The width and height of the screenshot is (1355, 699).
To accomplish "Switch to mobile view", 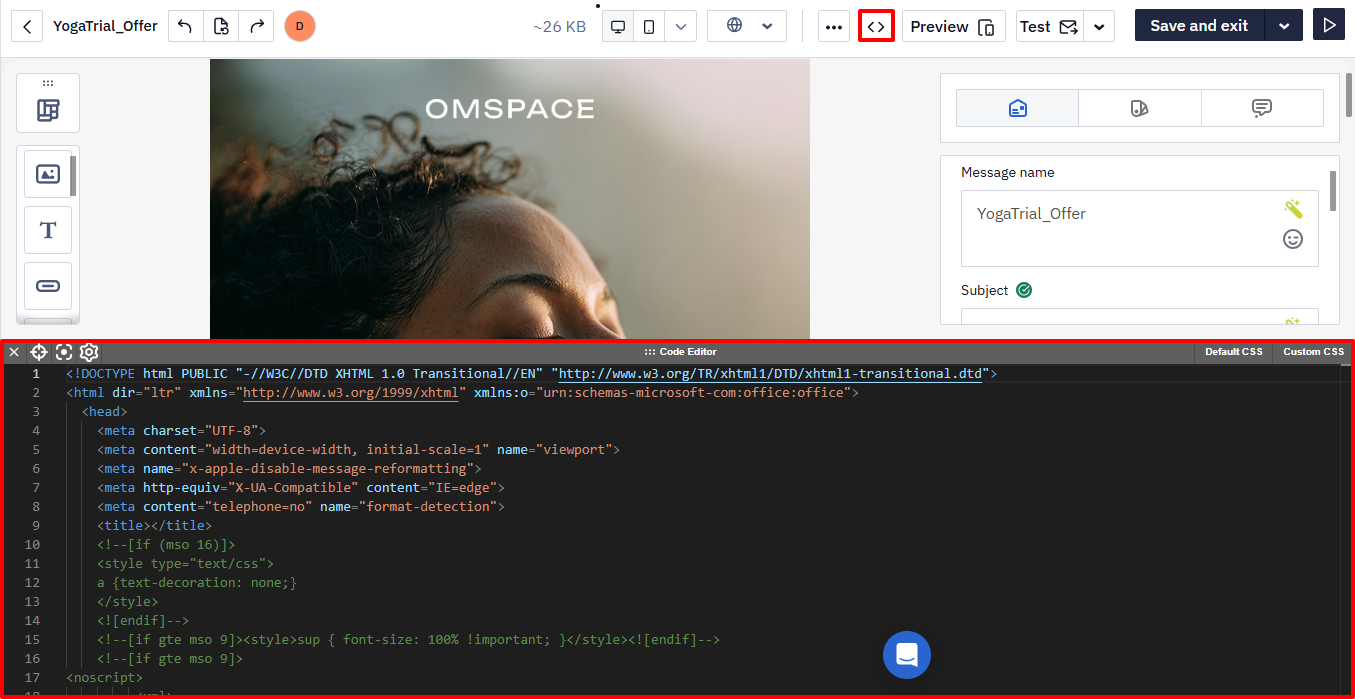I will (x=649, y=26).
